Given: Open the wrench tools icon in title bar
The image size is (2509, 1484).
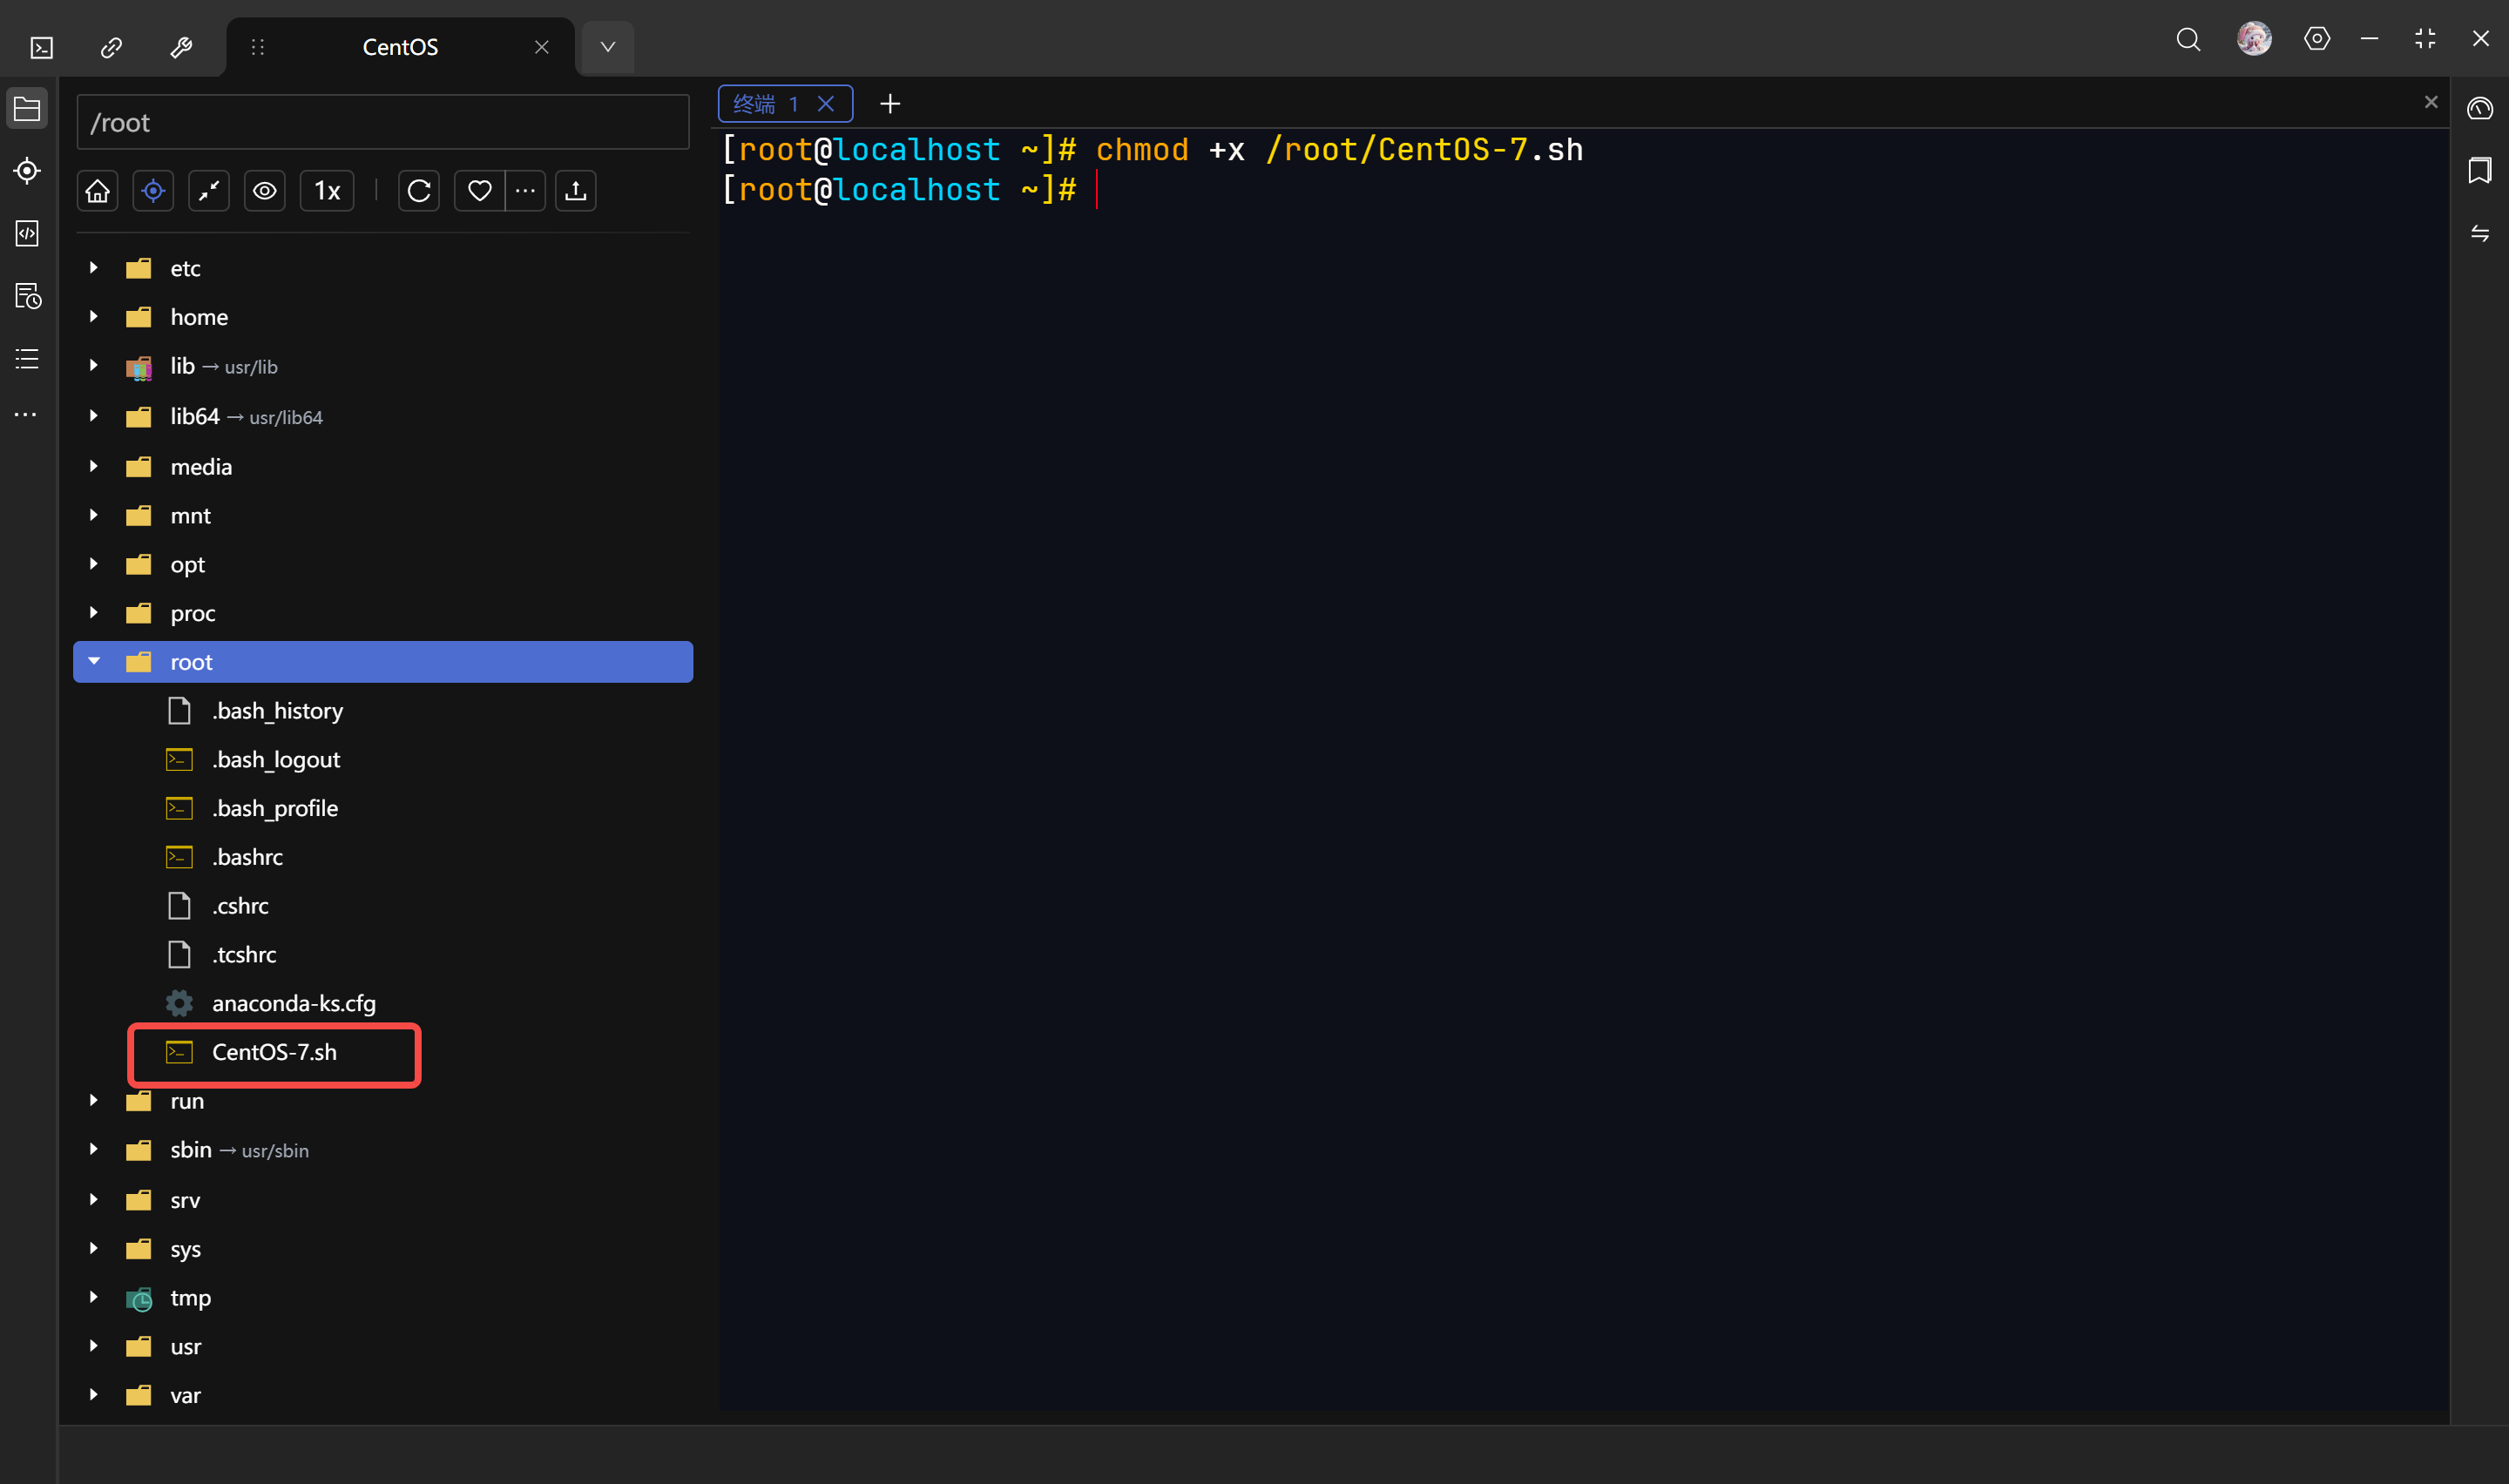Looking at the screenshot, I should click(181, 47).
